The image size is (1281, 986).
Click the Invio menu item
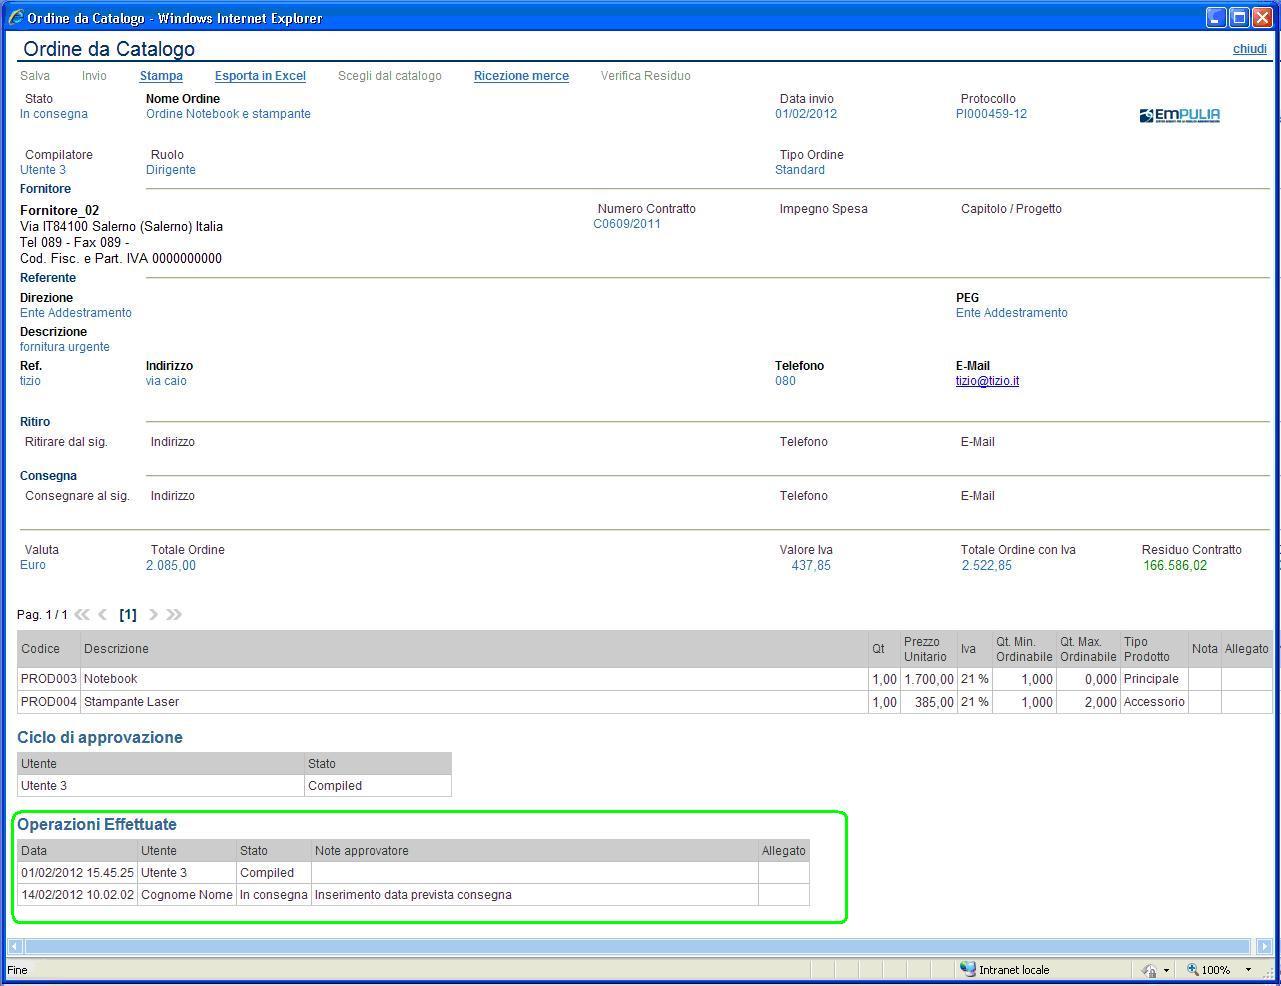94,76
